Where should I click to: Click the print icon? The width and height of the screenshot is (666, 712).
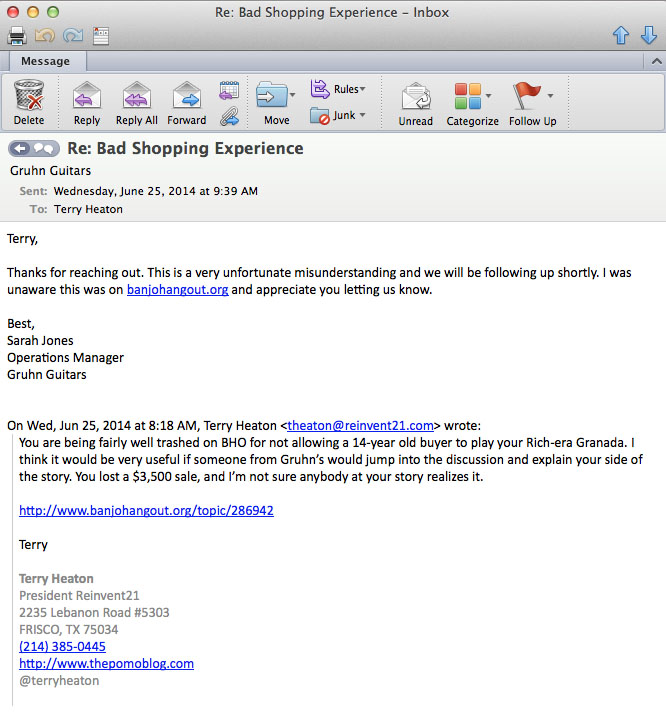point(17,35)
